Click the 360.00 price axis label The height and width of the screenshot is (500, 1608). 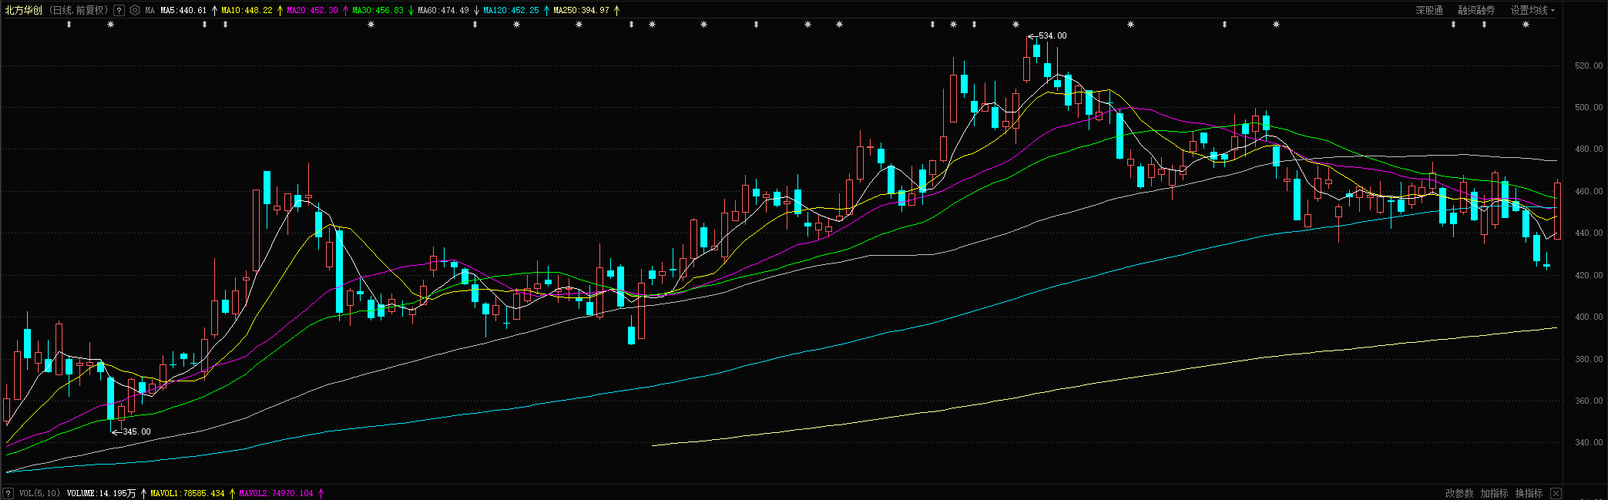pos(1588,401)
